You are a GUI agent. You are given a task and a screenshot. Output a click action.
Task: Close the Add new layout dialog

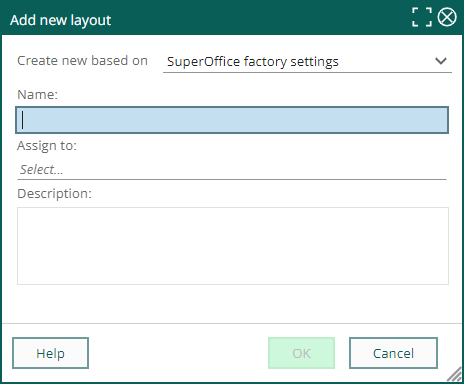pyautogui.click(x=447, y=17)
